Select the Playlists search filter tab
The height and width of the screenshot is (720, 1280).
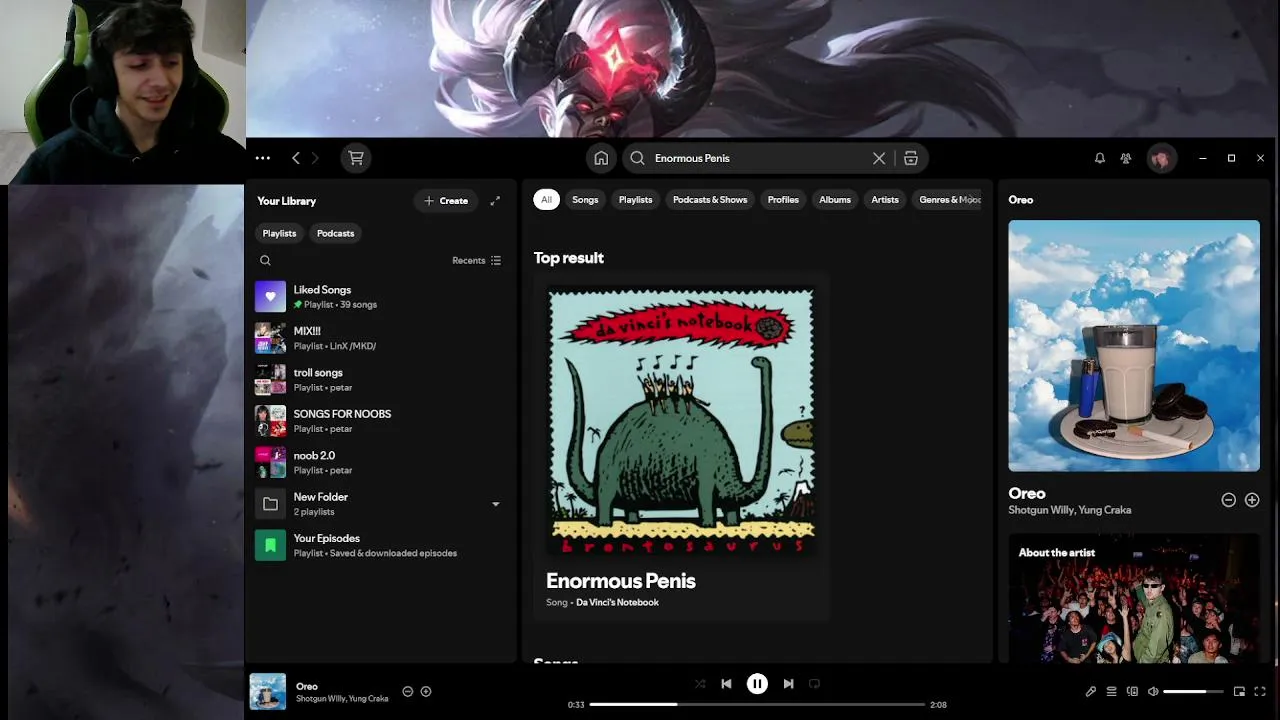click(635, 200)
